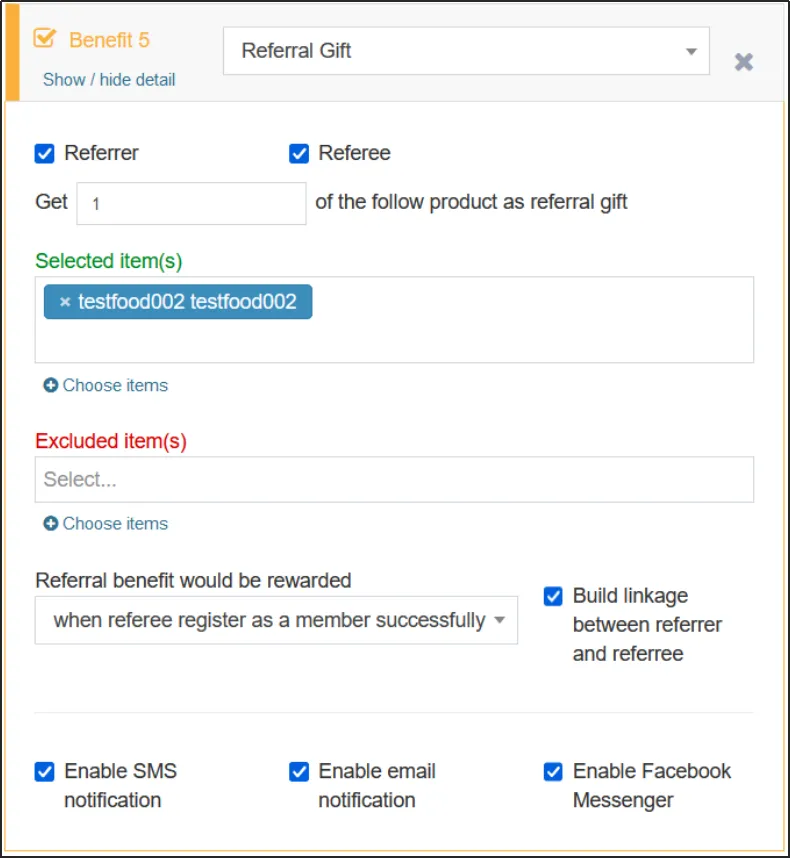This screenshot has height=859, width=790.
Task: Uncheck the Referrer checkbox
Action: click(x=44, y=153)
